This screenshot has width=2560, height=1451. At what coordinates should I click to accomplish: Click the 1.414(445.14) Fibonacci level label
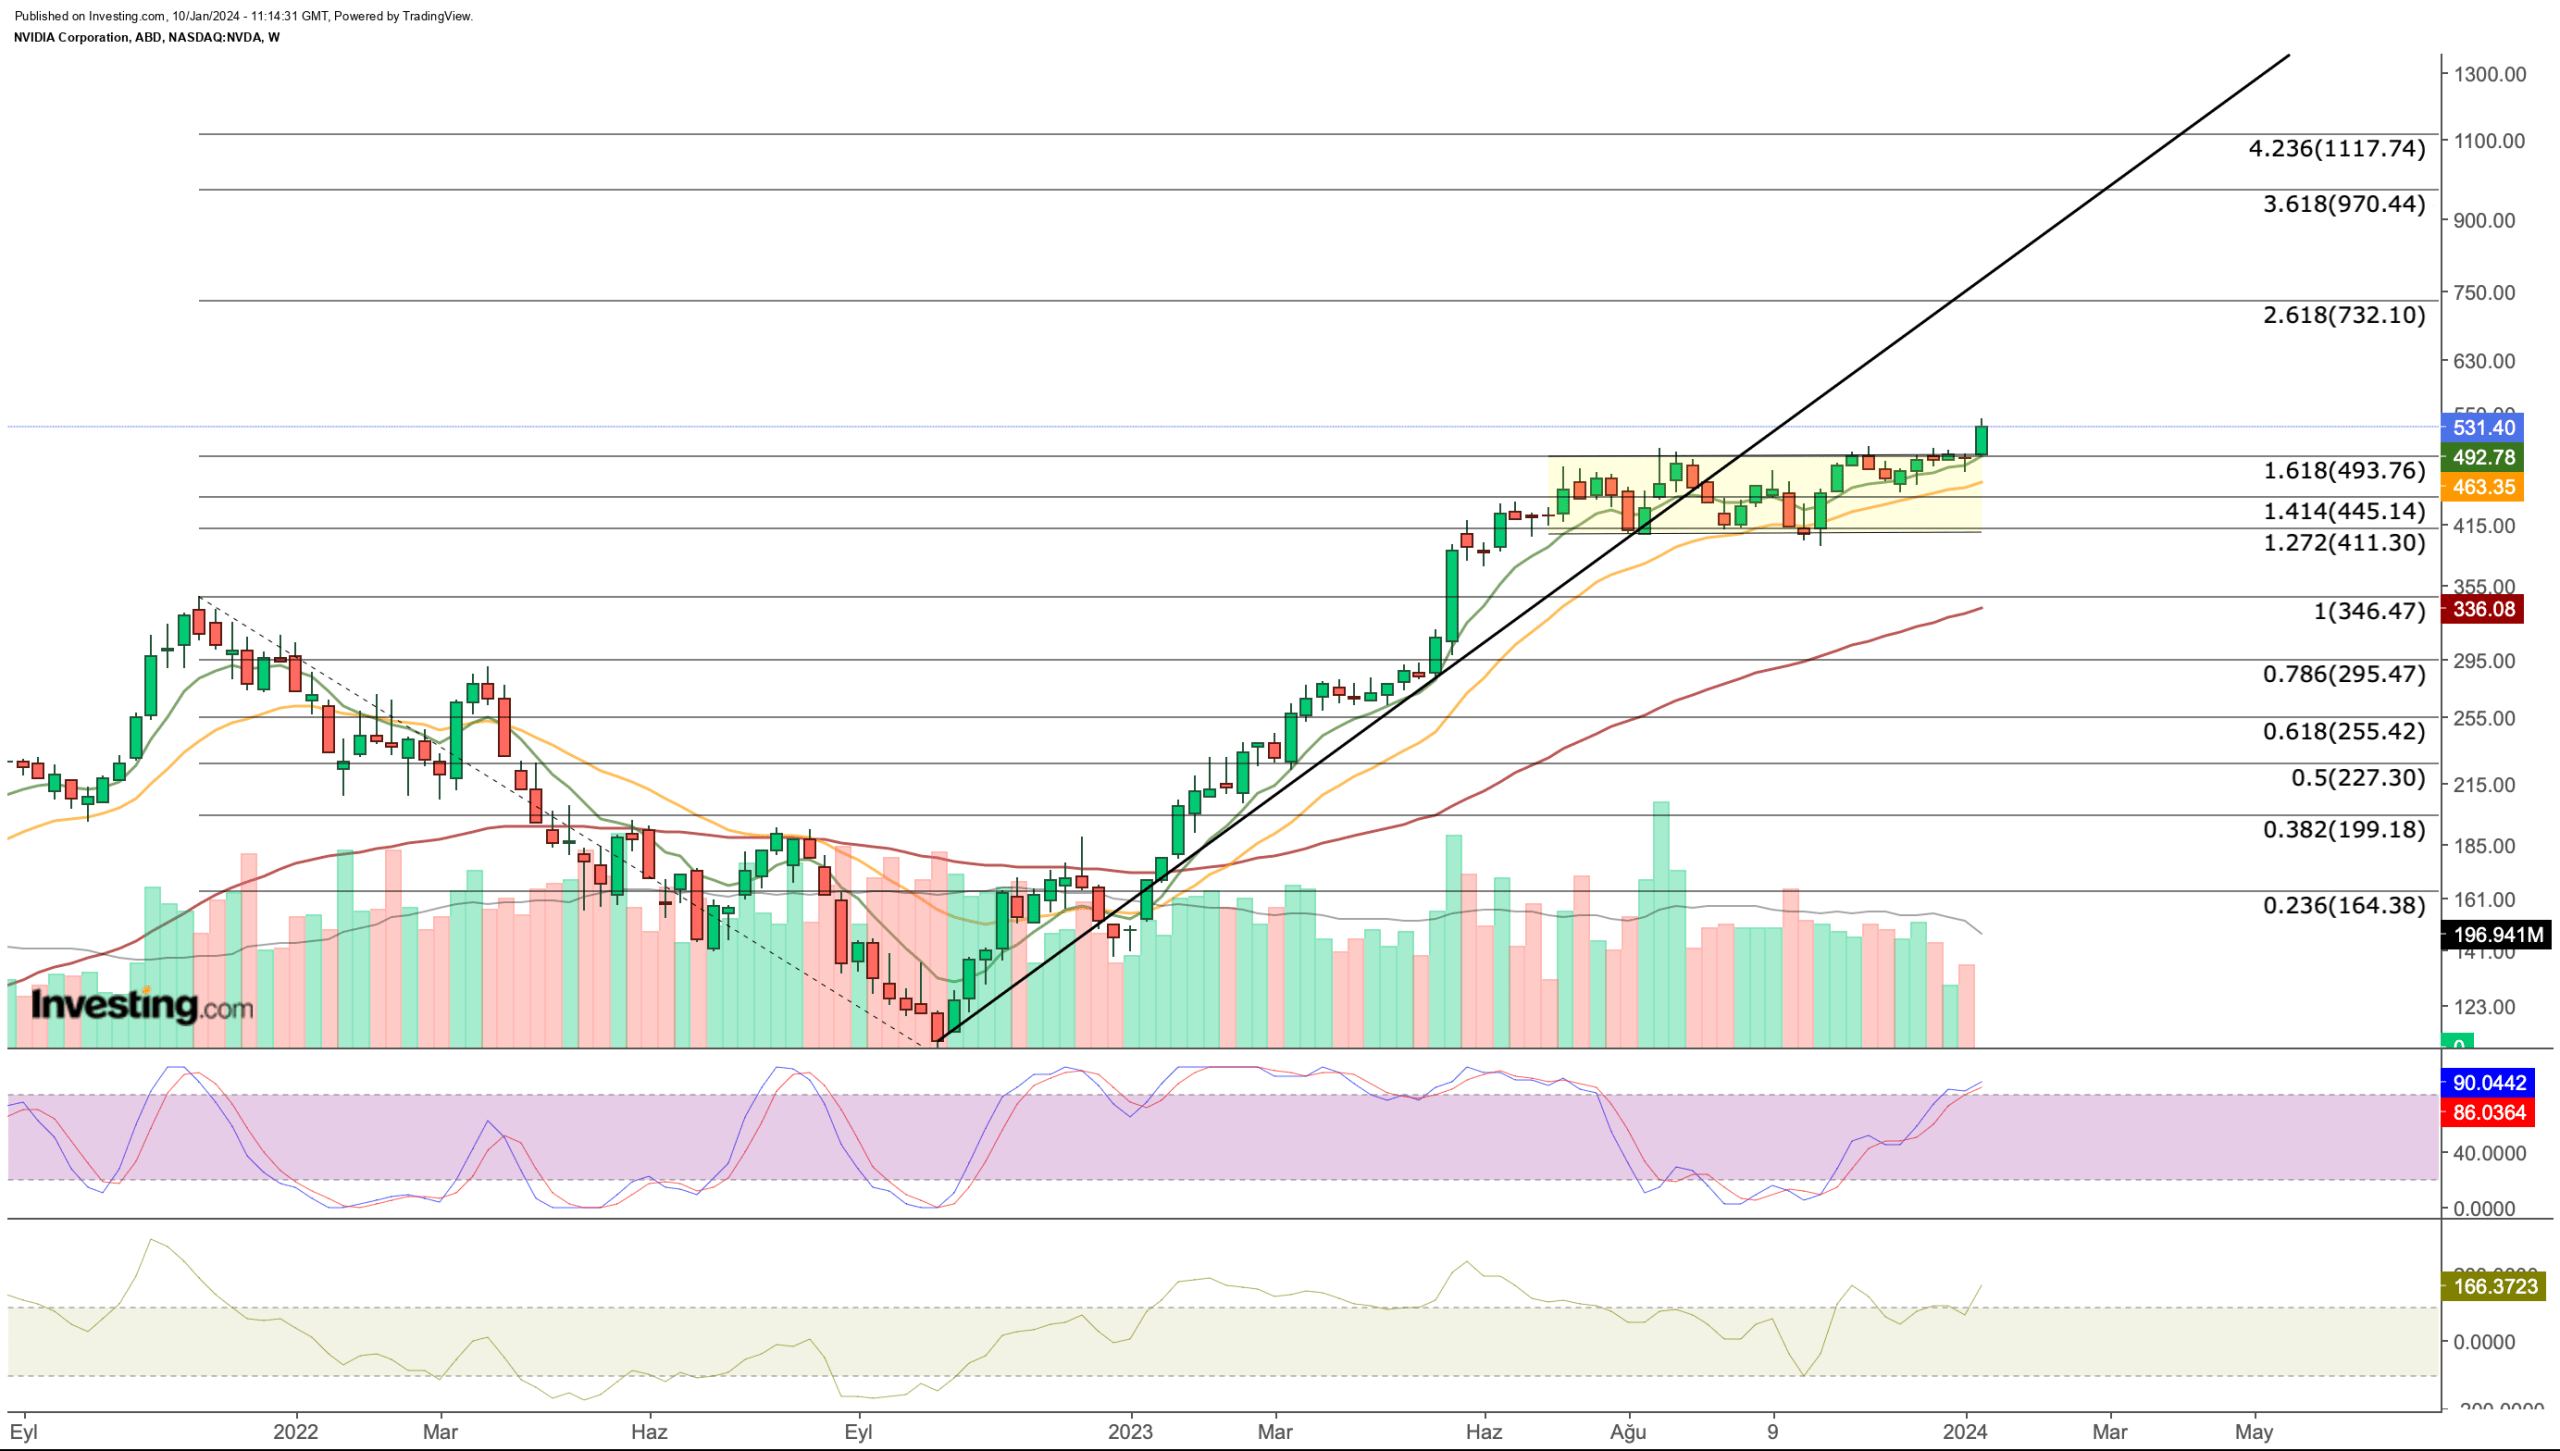click(2343, 511)
